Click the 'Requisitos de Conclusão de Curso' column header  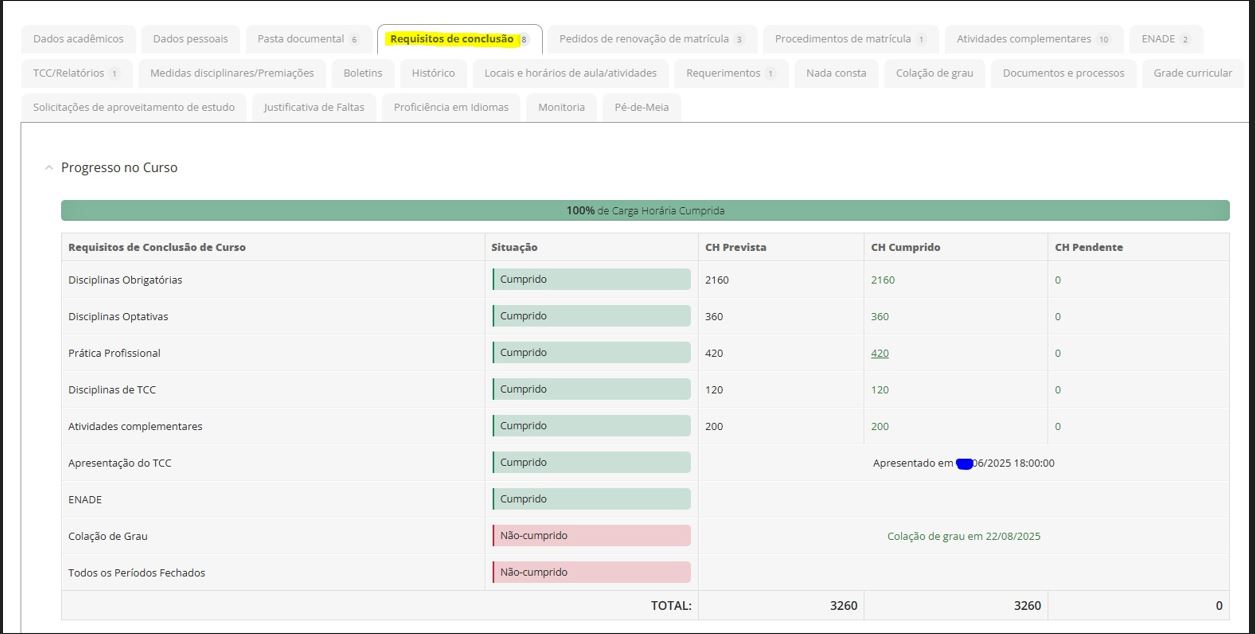tap(157, 247)
